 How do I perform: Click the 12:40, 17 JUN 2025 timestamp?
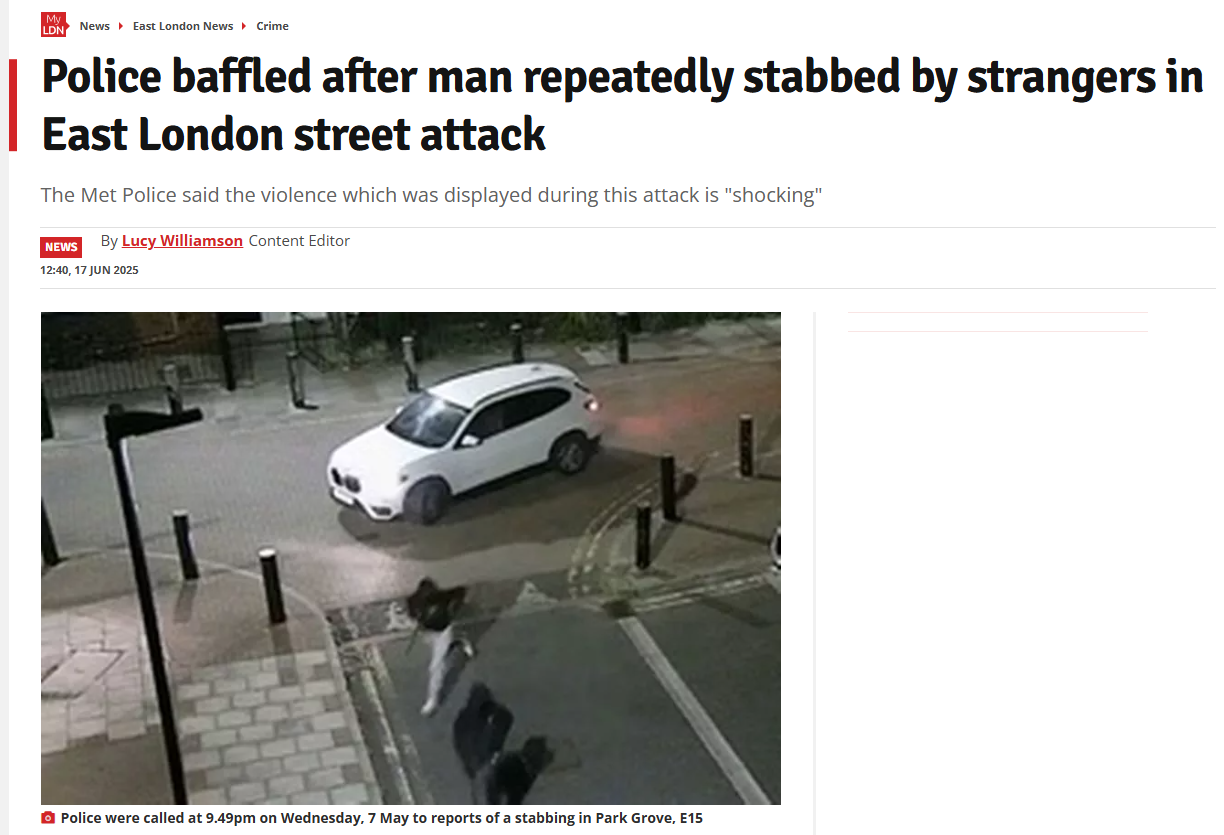(x=89, y=270)
